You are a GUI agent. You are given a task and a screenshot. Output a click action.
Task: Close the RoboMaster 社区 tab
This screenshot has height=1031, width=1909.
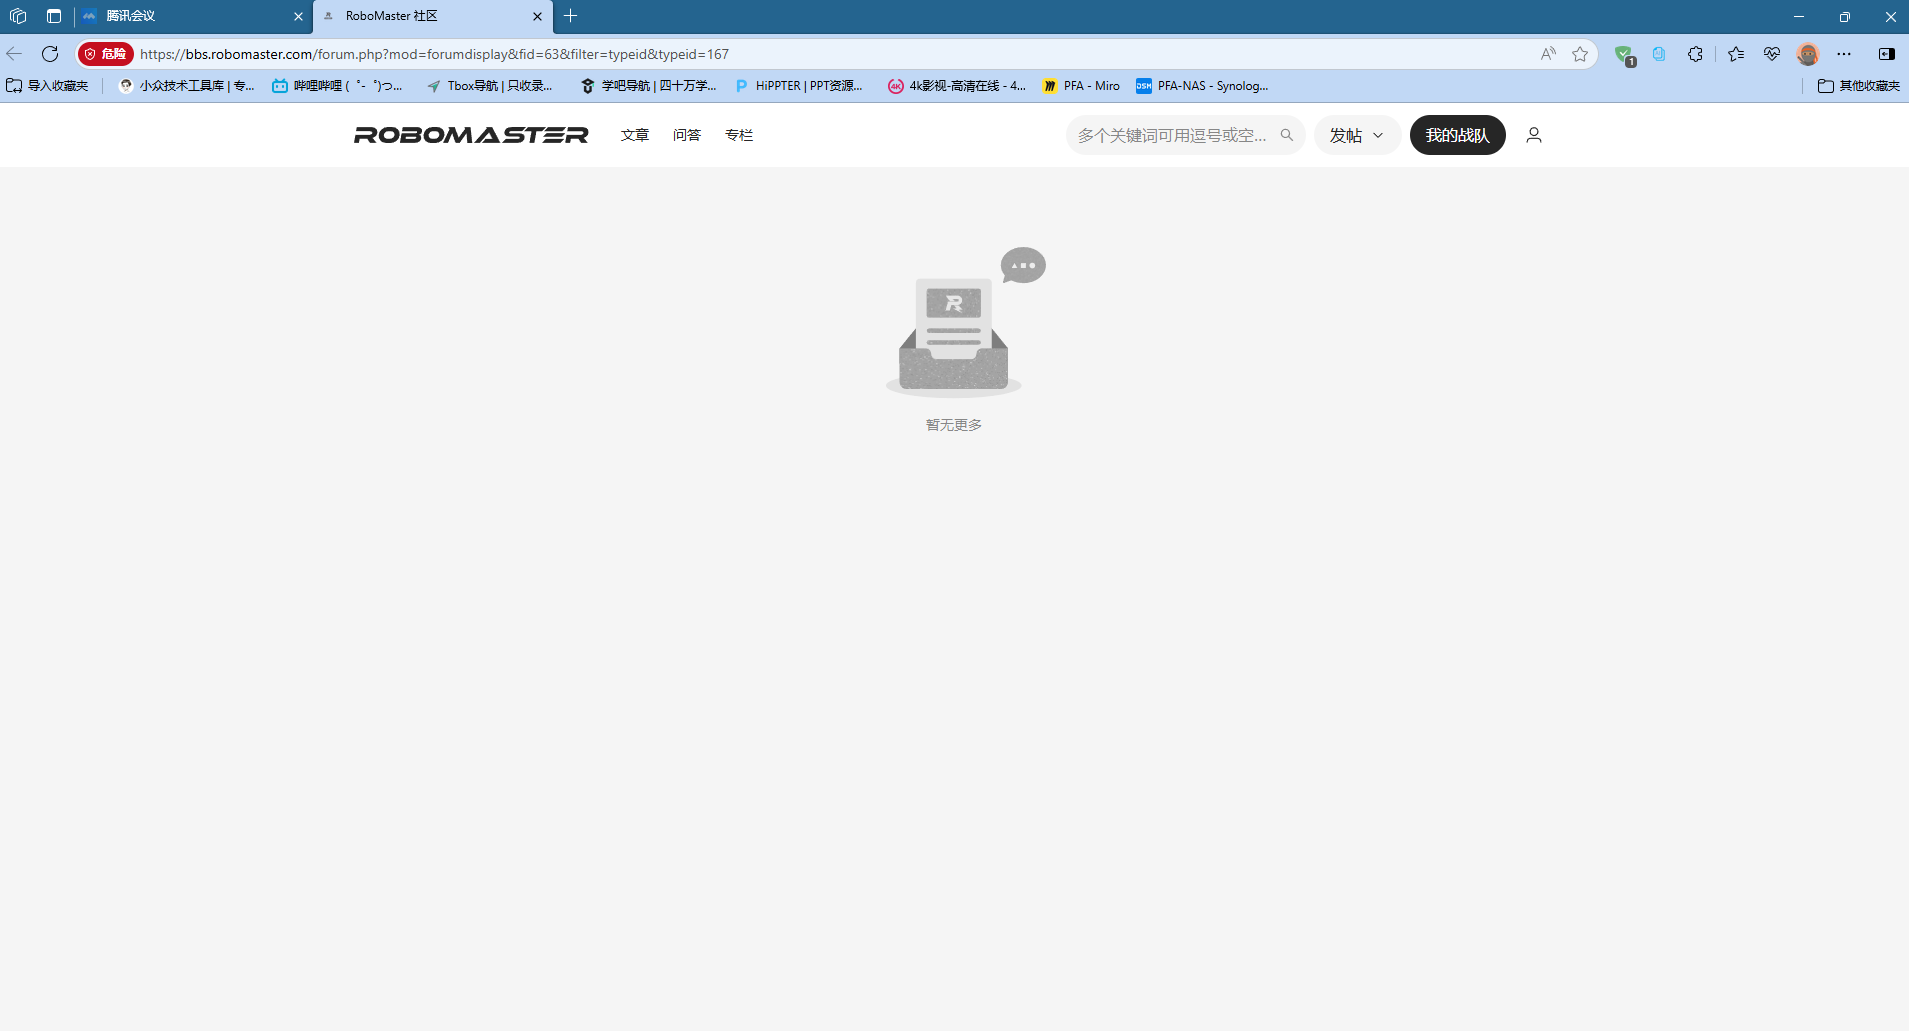pos(537,16)
